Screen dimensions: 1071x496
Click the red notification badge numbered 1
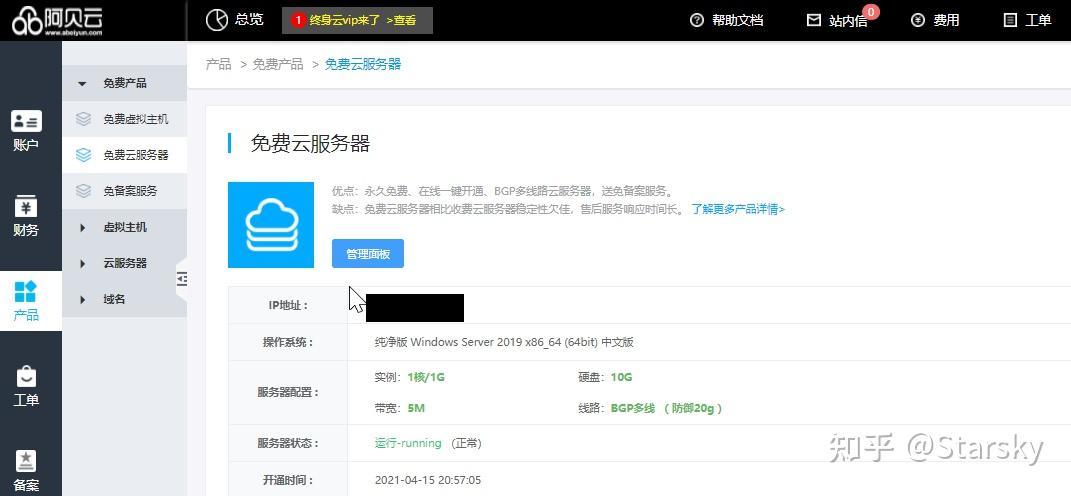coord(298,20)
